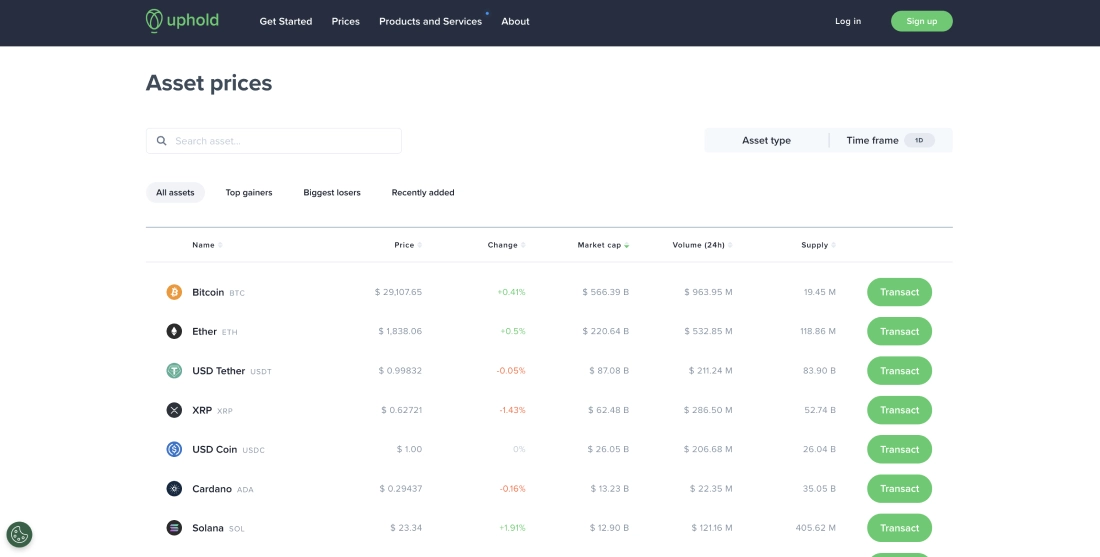This screenshot has height=557, width=1100.
Task: Click the Solana coin icon
Action: point(174,528)
